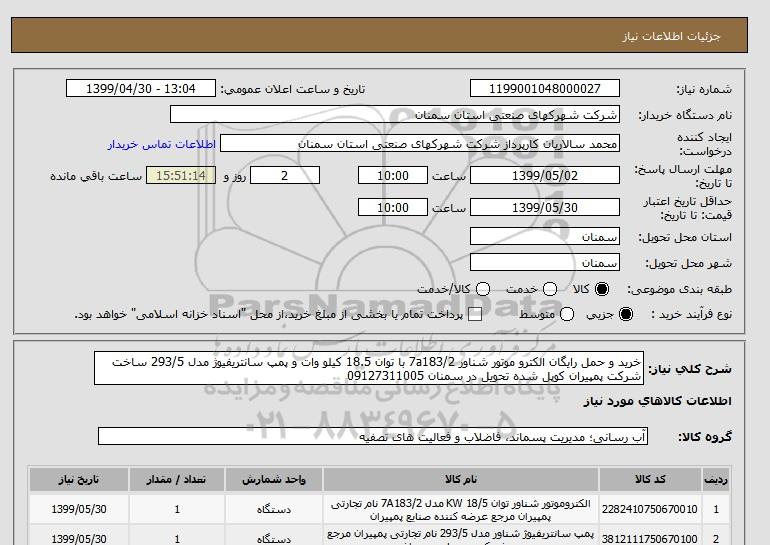
Task: Click product code 2282410750670010
Action: 650,510
